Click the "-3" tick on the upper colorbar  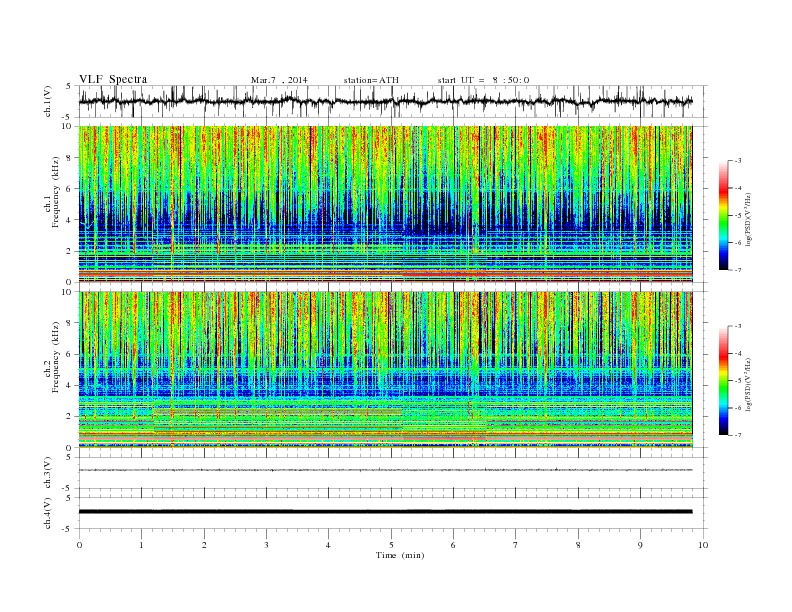(738, 161)
